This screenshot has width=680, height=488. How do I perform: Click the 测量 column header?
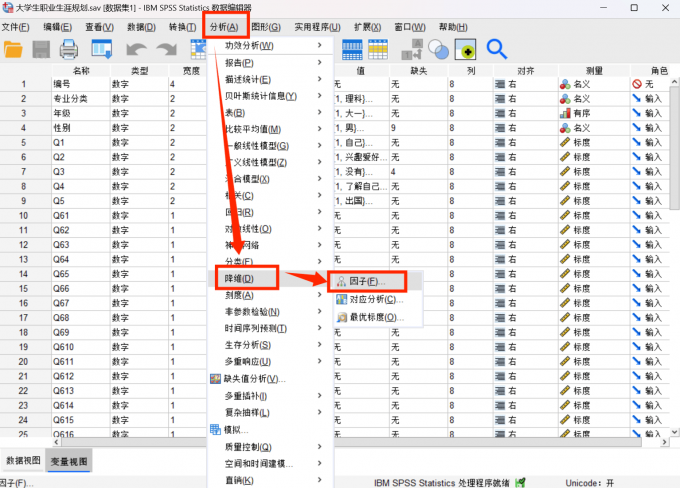(x=594, y=71)
